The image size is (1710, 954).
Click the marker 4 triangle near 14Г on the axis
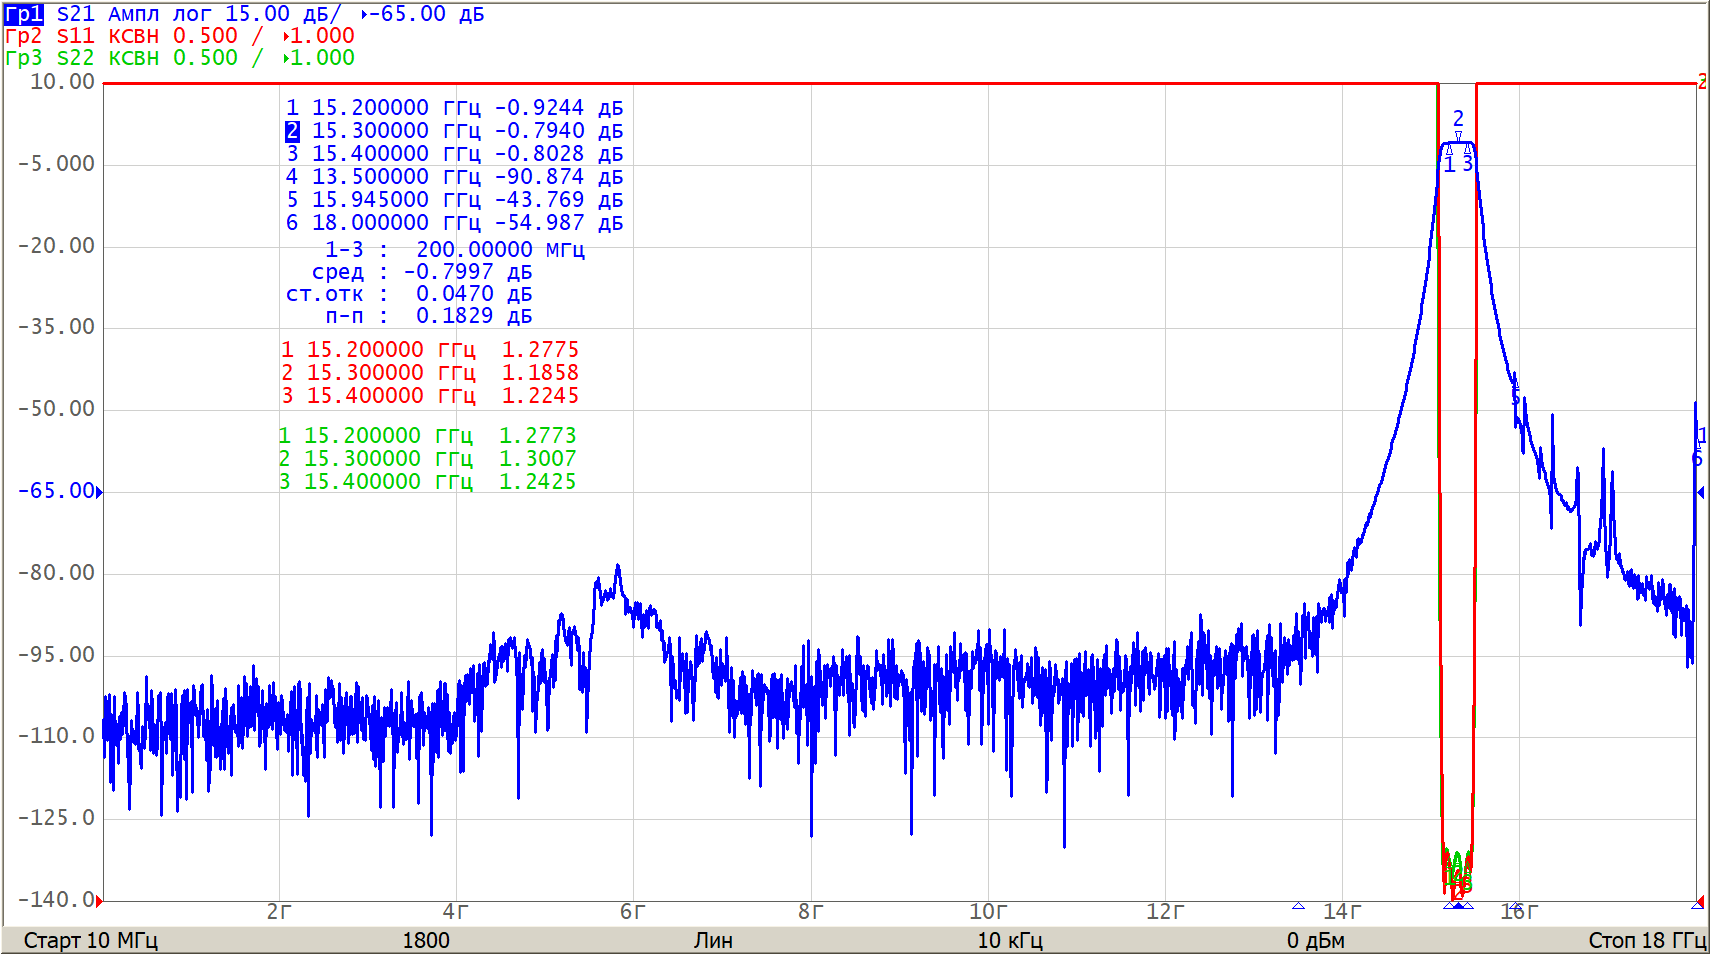(1298, 906)
